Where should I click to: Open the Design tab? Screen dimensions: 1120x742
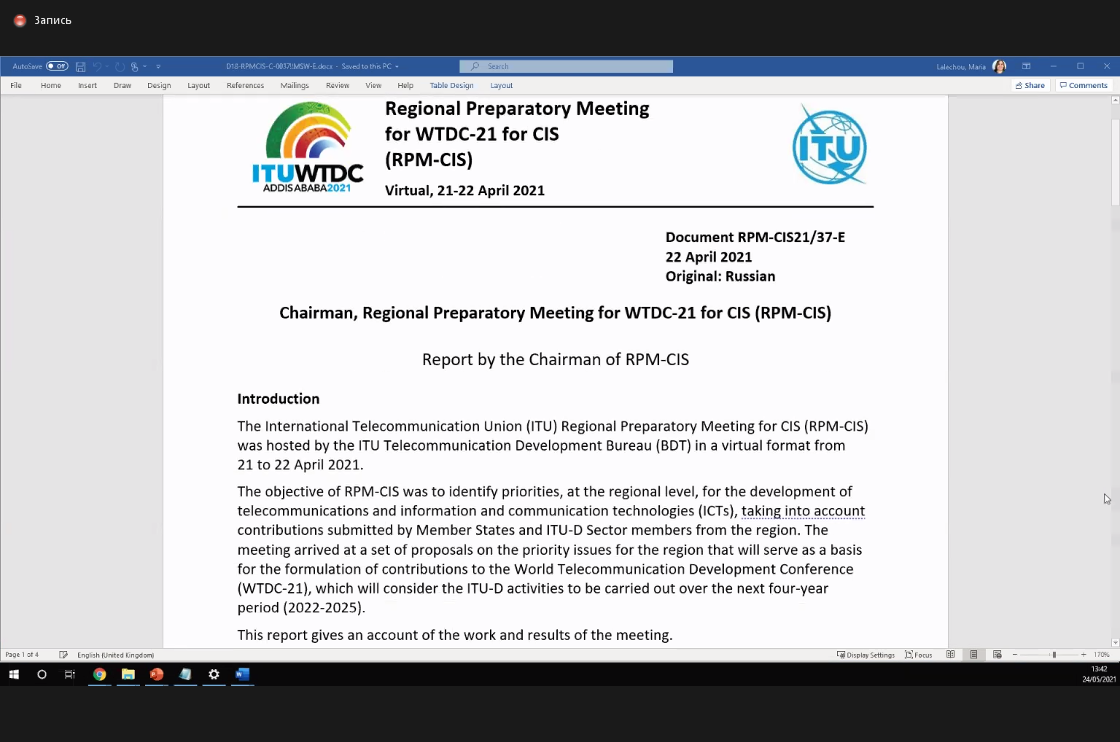click(x=159, y=85)
